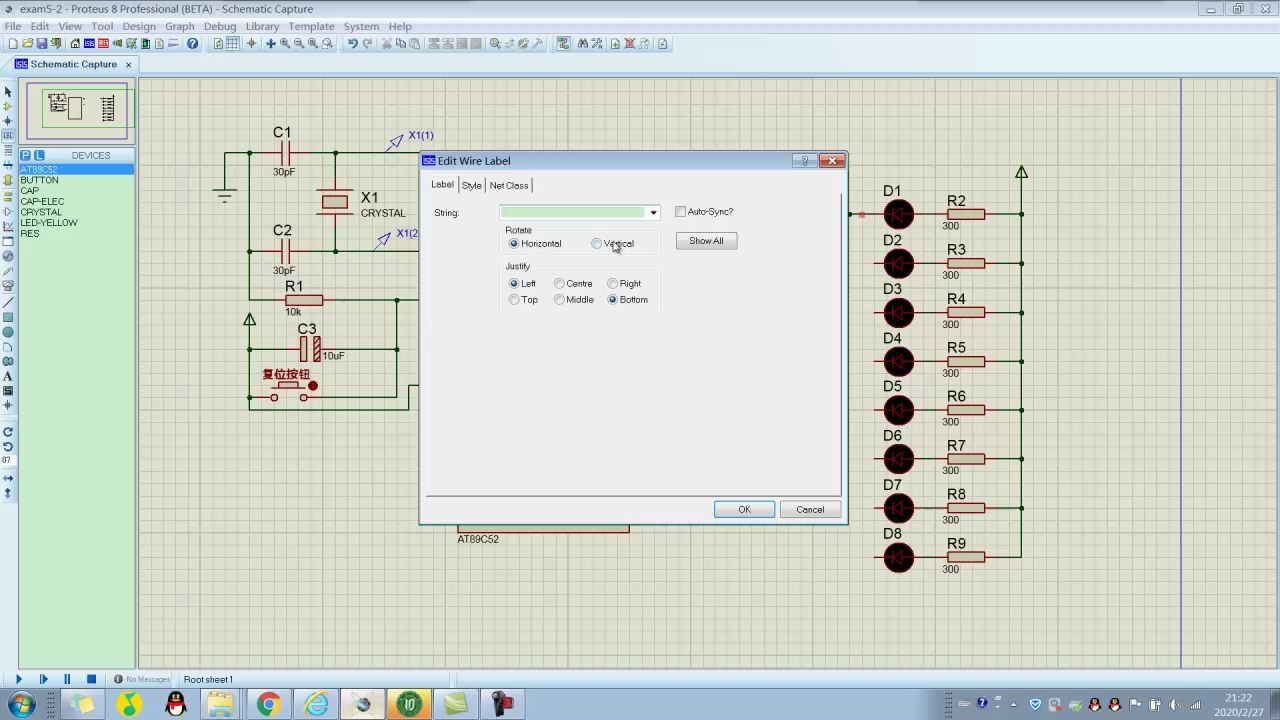Choose Right justify radio button
This screenshot has width=1280, height=720.
[613, 284]
